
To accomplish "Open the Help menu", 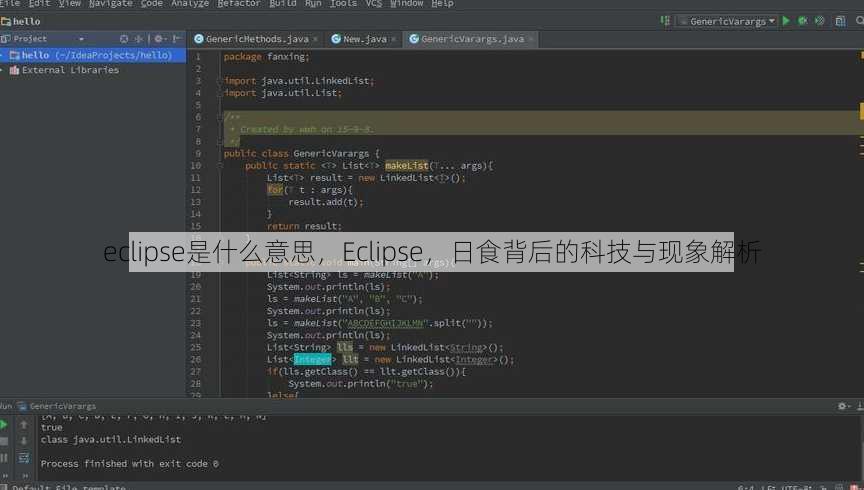I will point(442,4).
